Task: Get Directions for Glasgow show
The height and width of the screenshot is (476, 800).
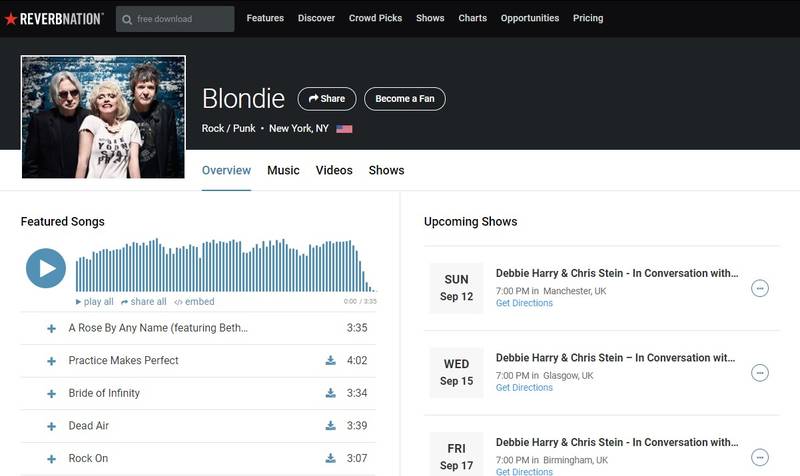Action: [524, 388]
